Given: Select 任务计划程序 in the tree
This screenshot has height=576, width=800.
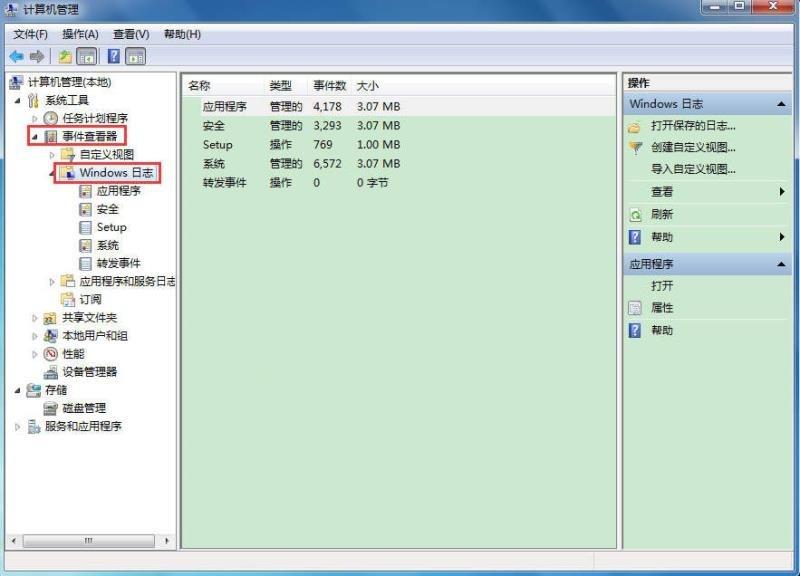Looking at the screenshot, I should [94, 118].
